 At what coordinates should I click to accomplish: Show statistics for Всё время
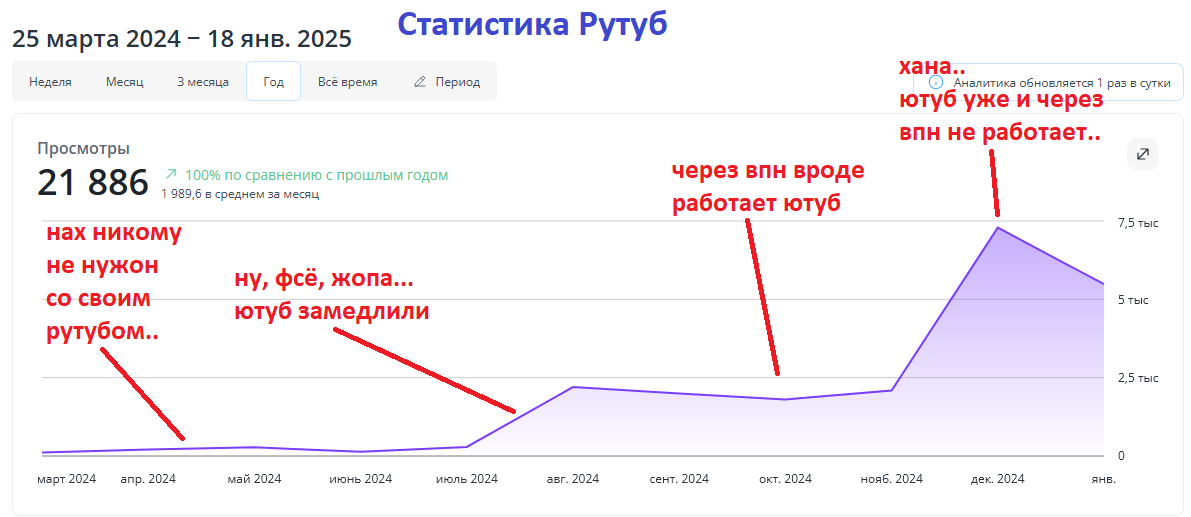point(347,82)
